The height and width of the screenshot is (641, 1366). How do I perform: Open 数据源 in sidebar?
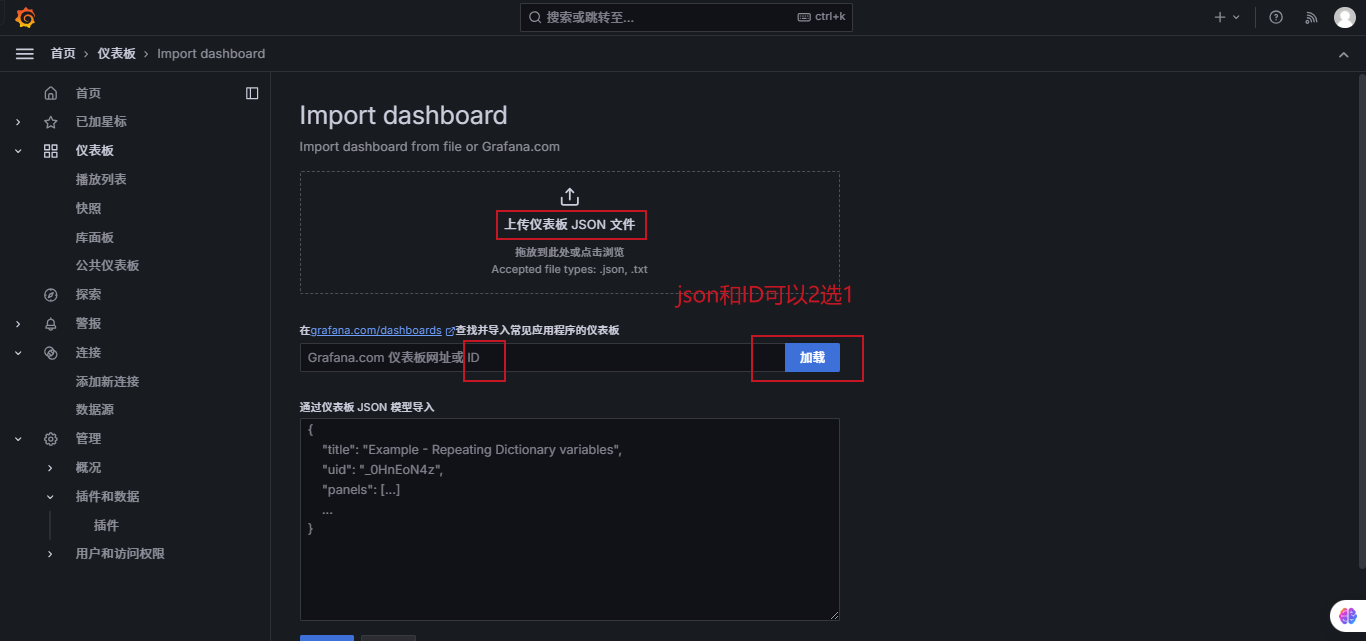(95, 410)
